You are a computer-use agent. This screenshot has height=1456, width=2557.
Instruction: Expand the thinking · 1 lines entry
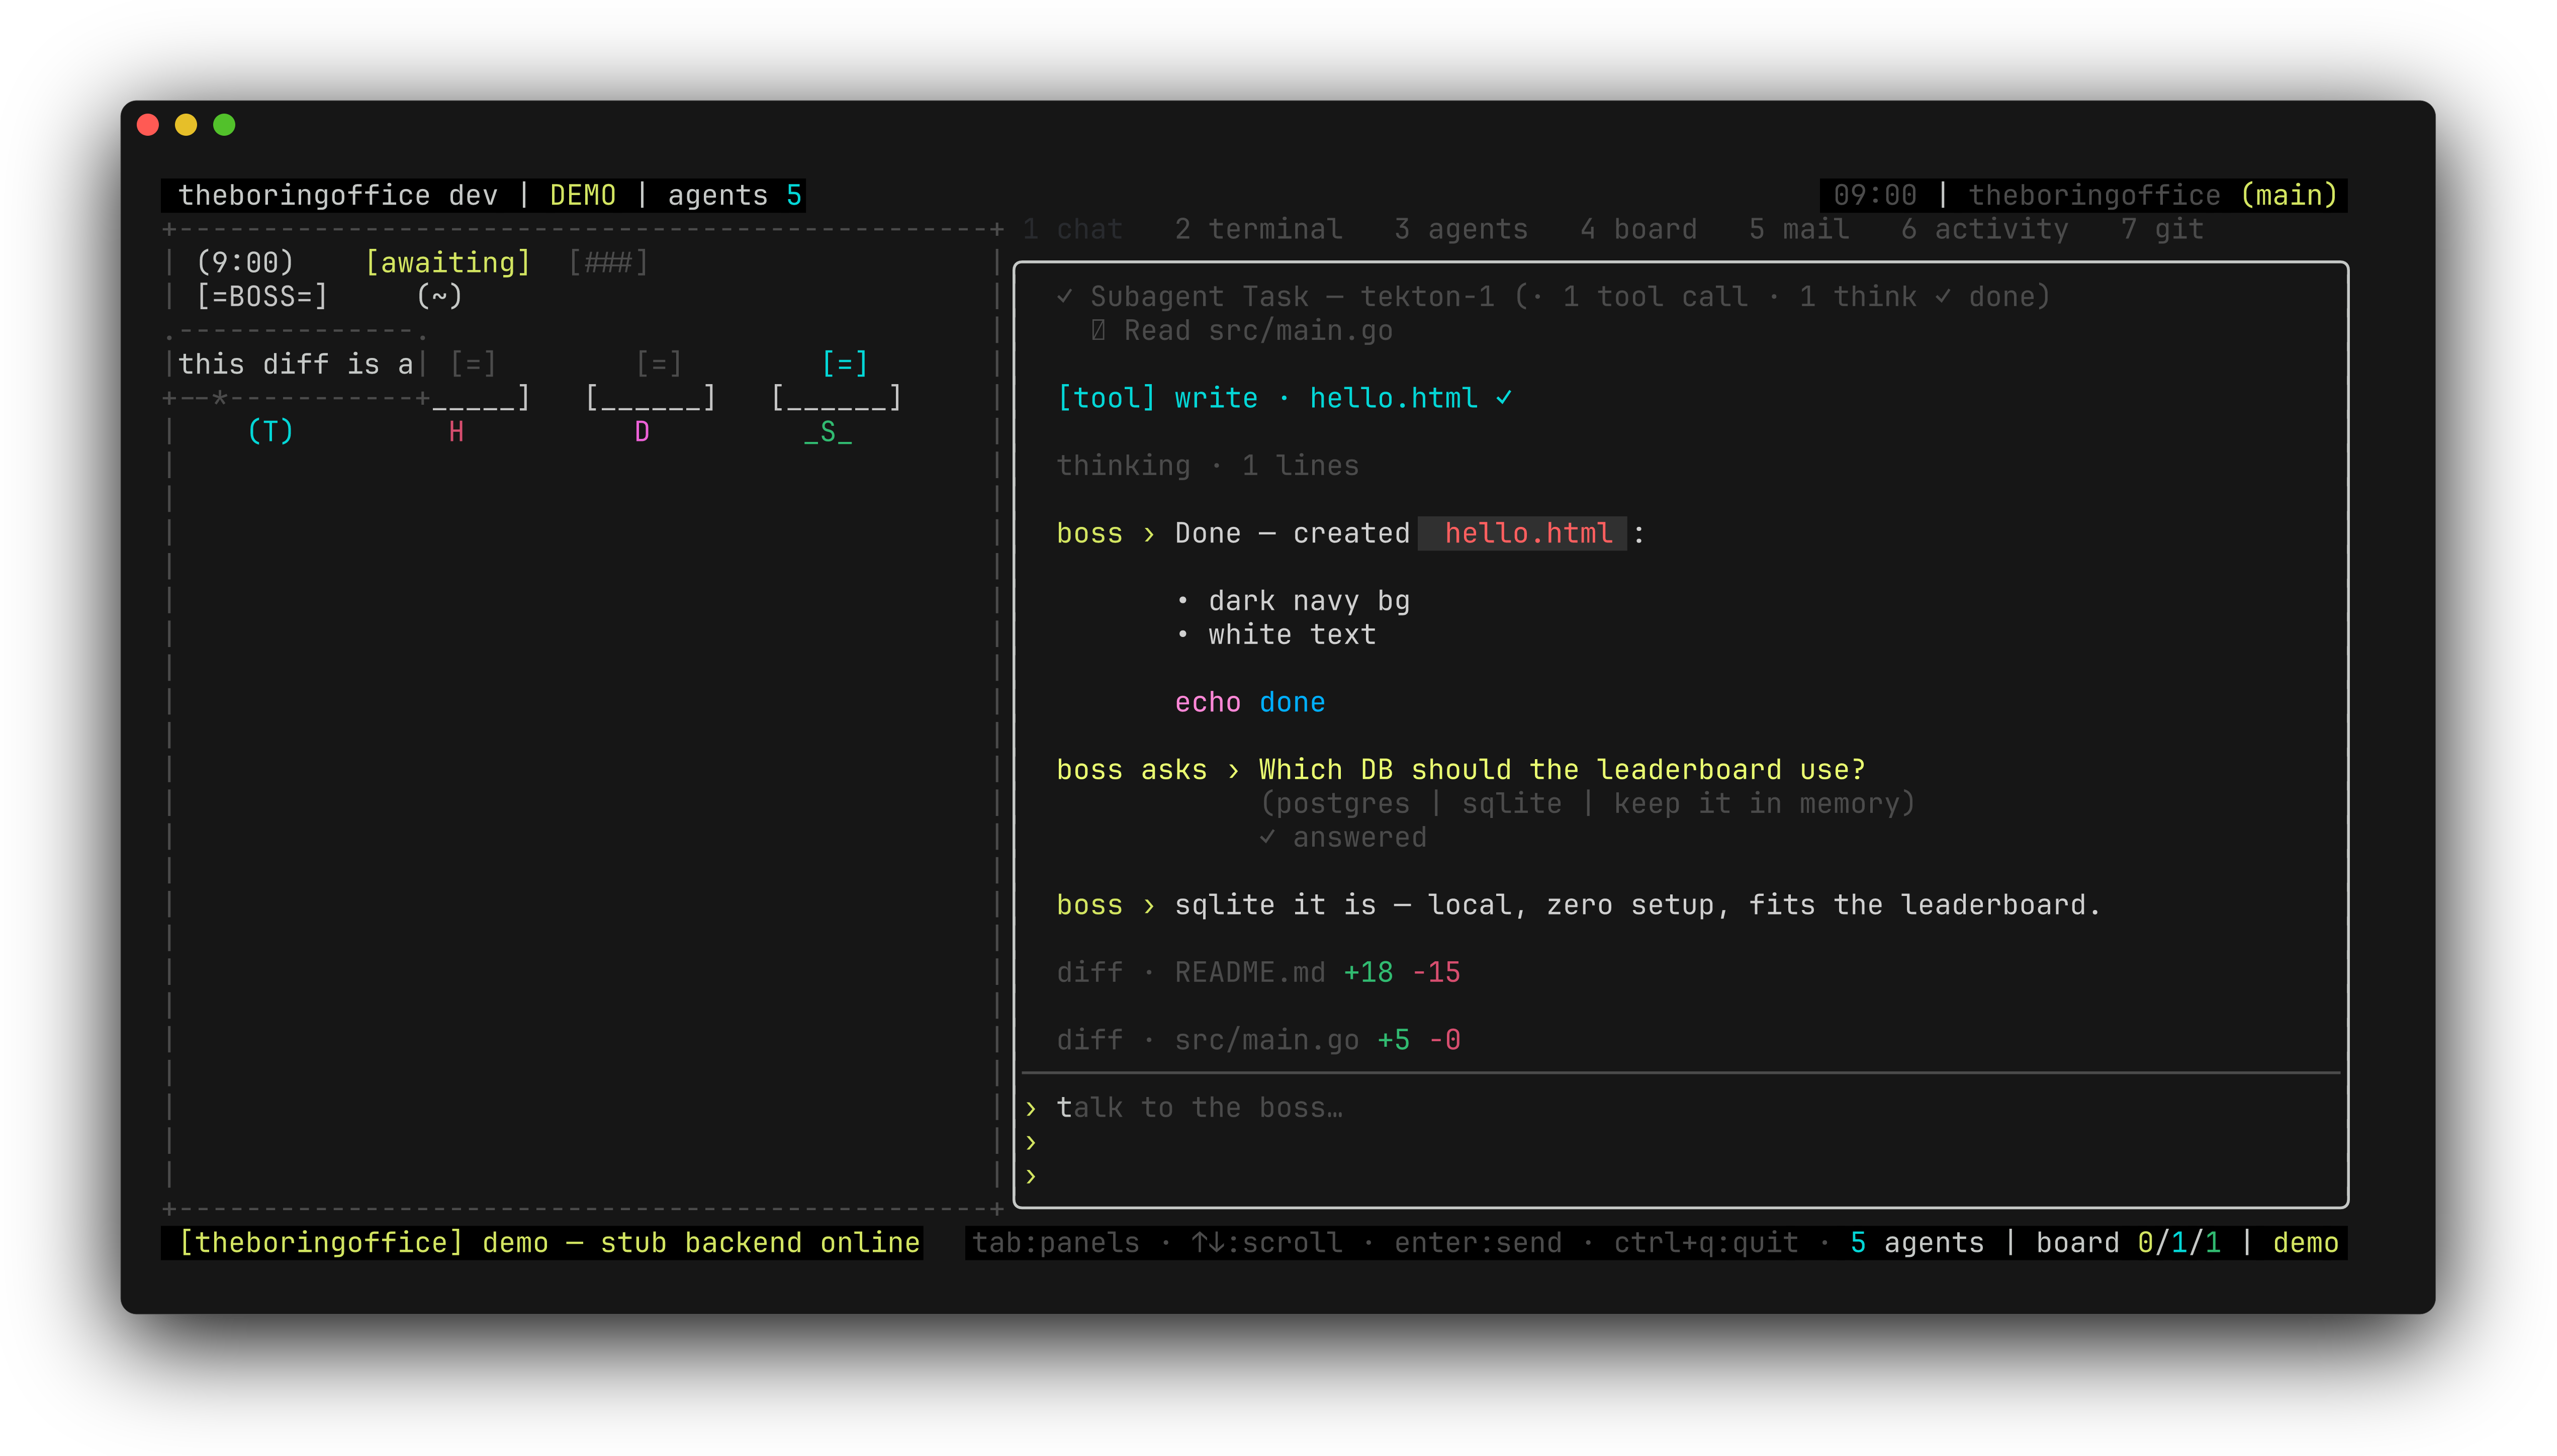pyautogui.click(x=1208, y=465)
